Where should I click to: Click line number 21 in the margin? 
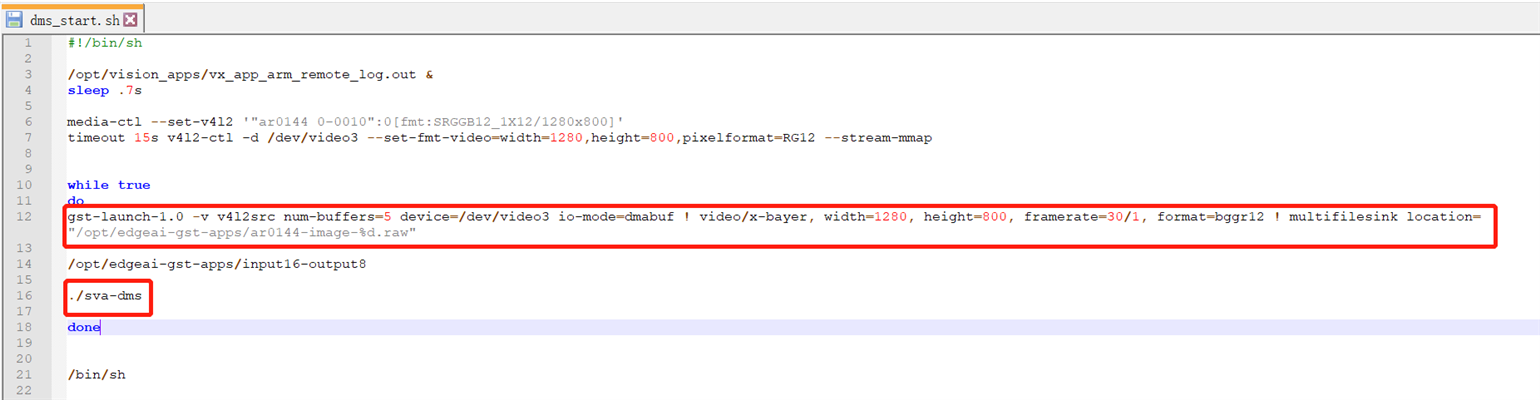[x=26, y=374]
